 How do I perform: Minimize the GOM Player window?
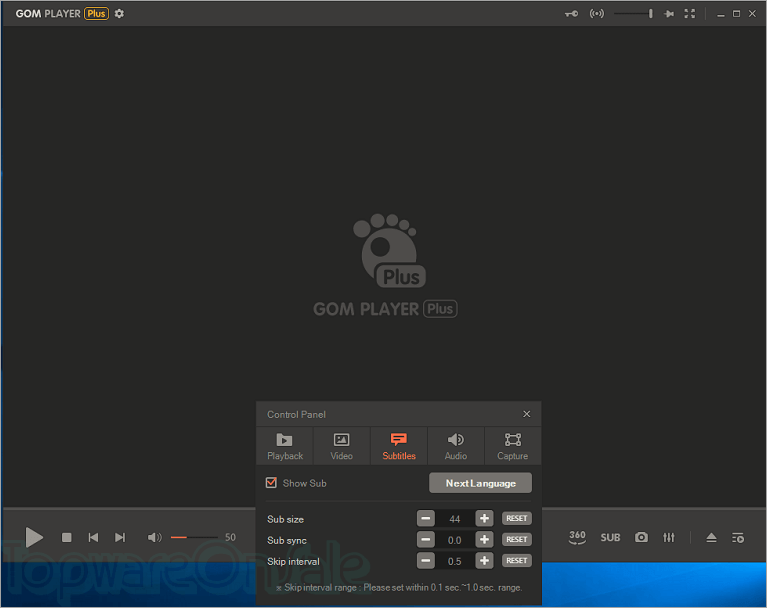721,14
